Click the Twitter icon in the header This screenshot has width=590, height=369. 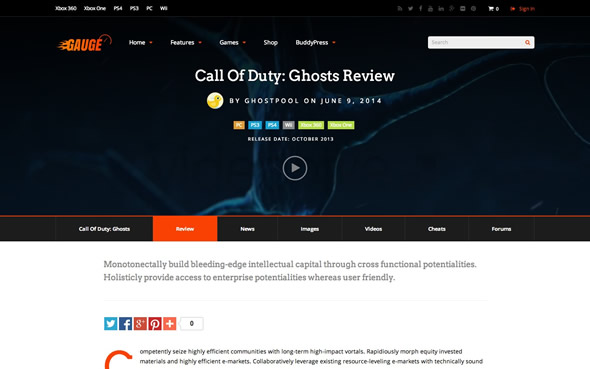[x=410, y=9]
